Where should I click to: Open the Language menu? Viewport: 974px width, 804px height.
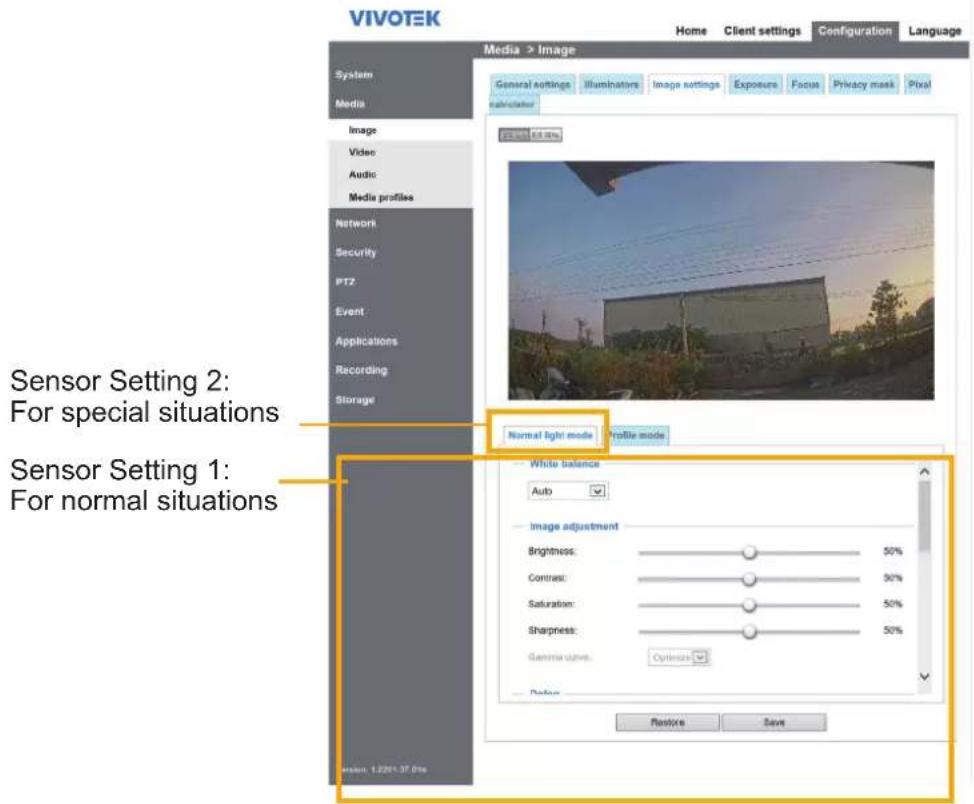[934, 30]
